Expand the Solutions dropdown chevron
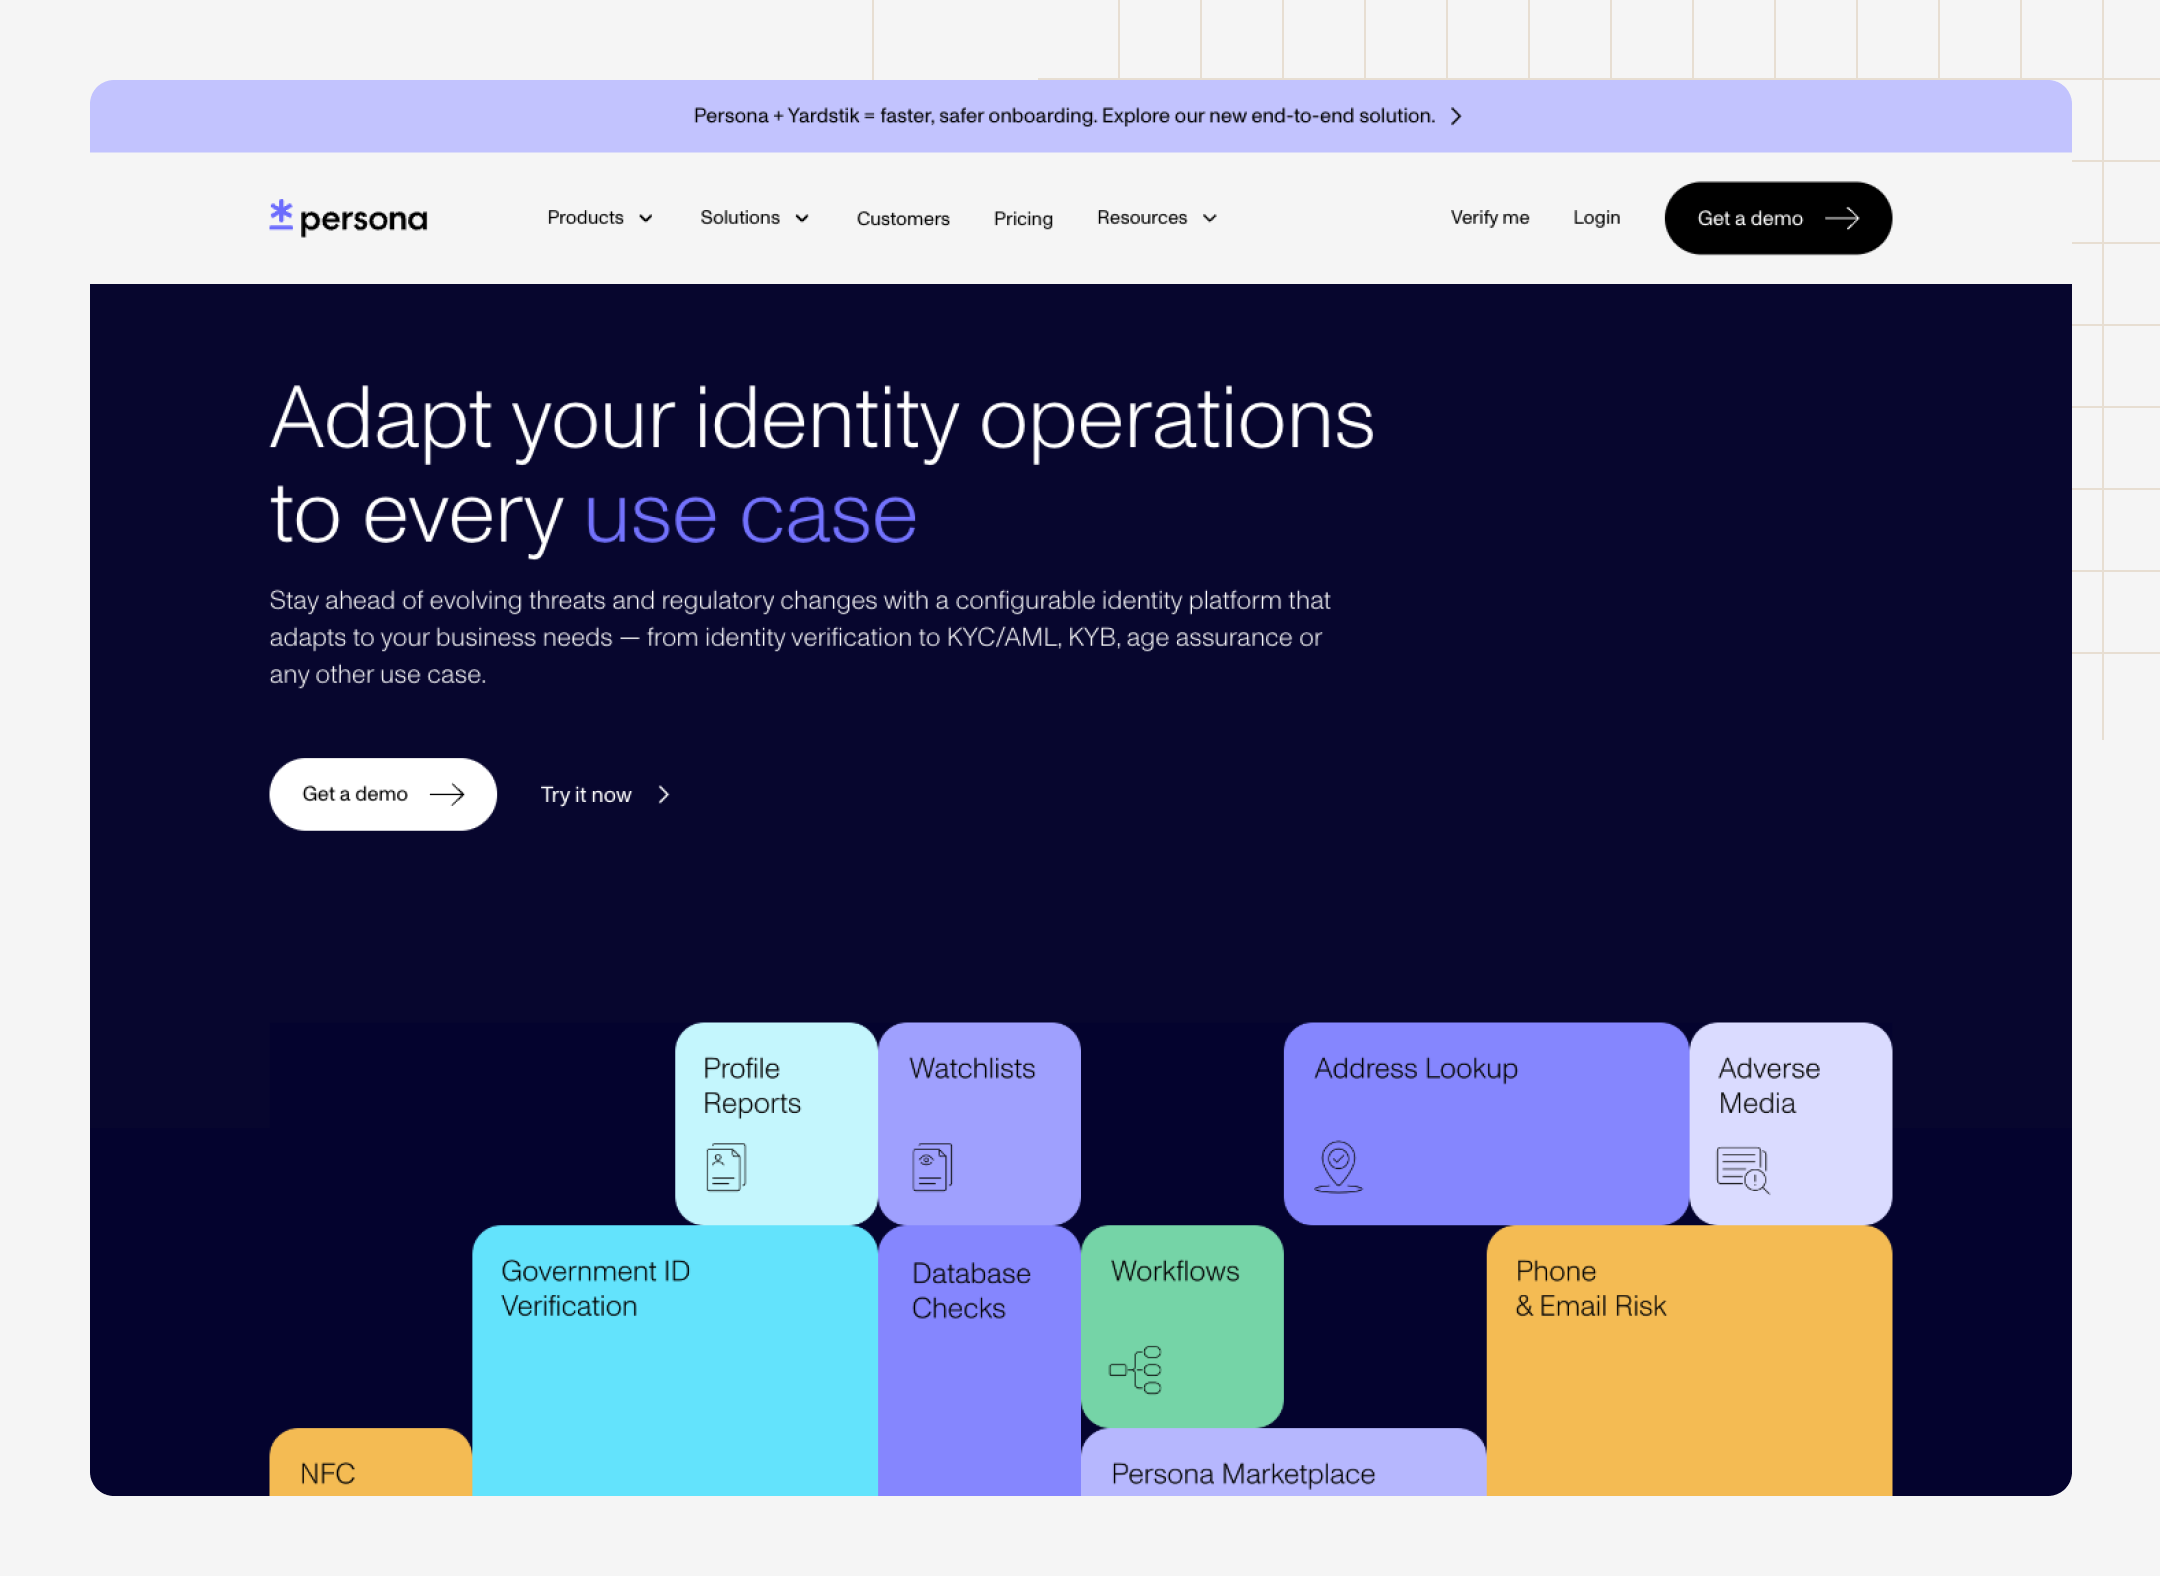 [802, 218]
